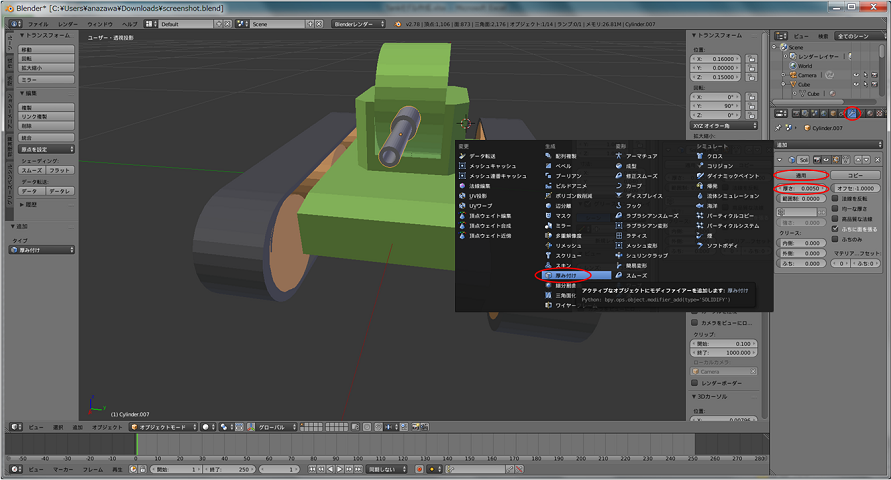
Task: Choose the Mirror (ミラー) modifier entry
Action: [564, 225]
